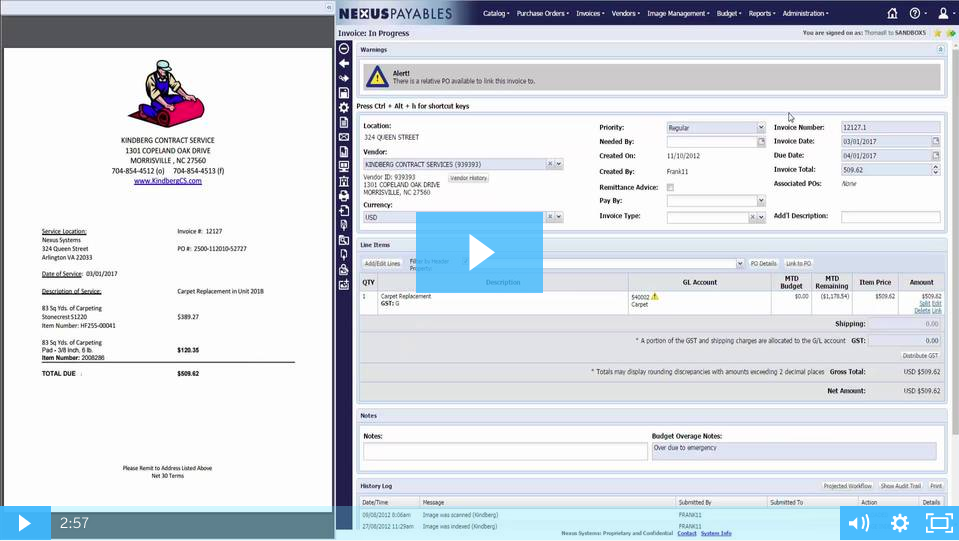Open the Image Management menu
Image resolution: width=959 pixels, height=541 pixels.
tap(678, 13)
